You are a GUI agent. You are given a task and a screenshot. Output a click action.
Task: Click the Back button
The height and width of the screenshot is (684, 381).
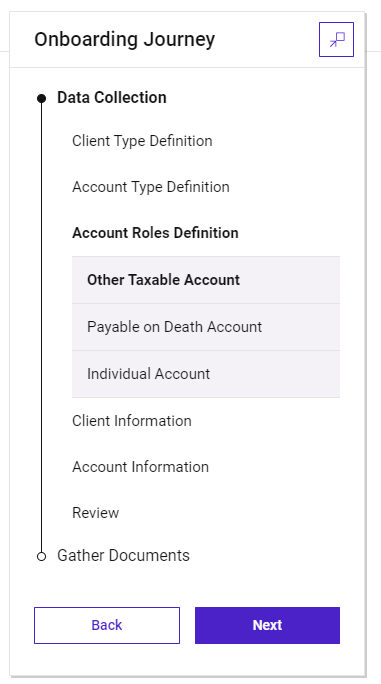click(107, 625)
